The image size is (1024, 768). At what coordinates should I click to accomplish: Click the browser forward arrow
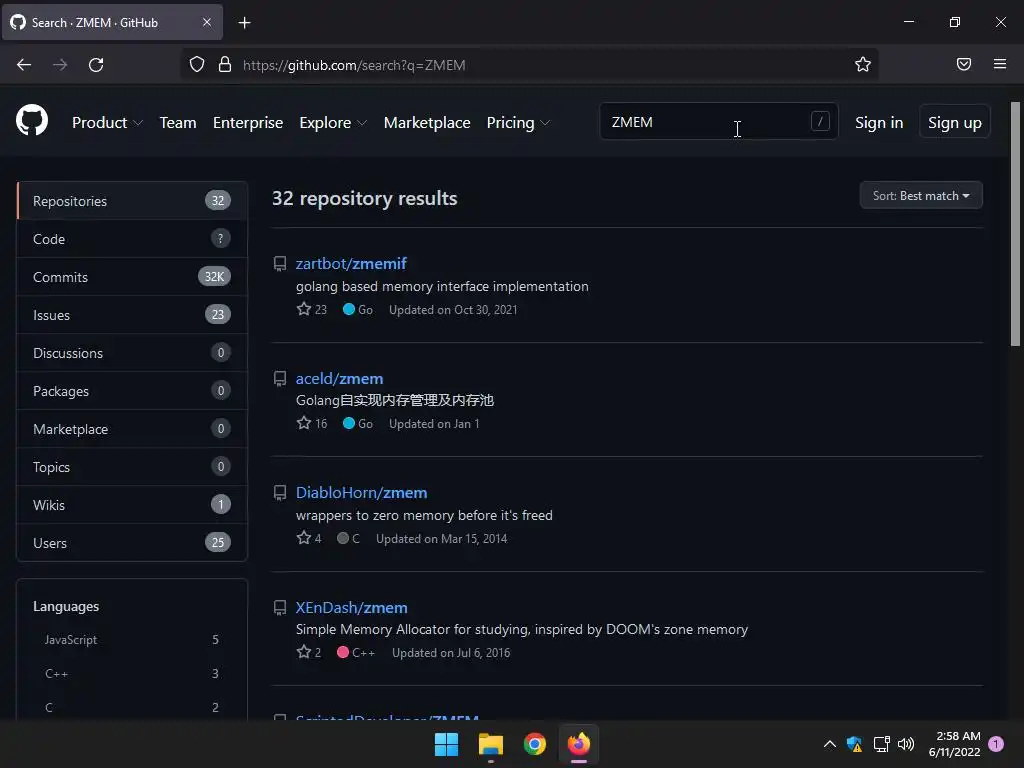60,65
